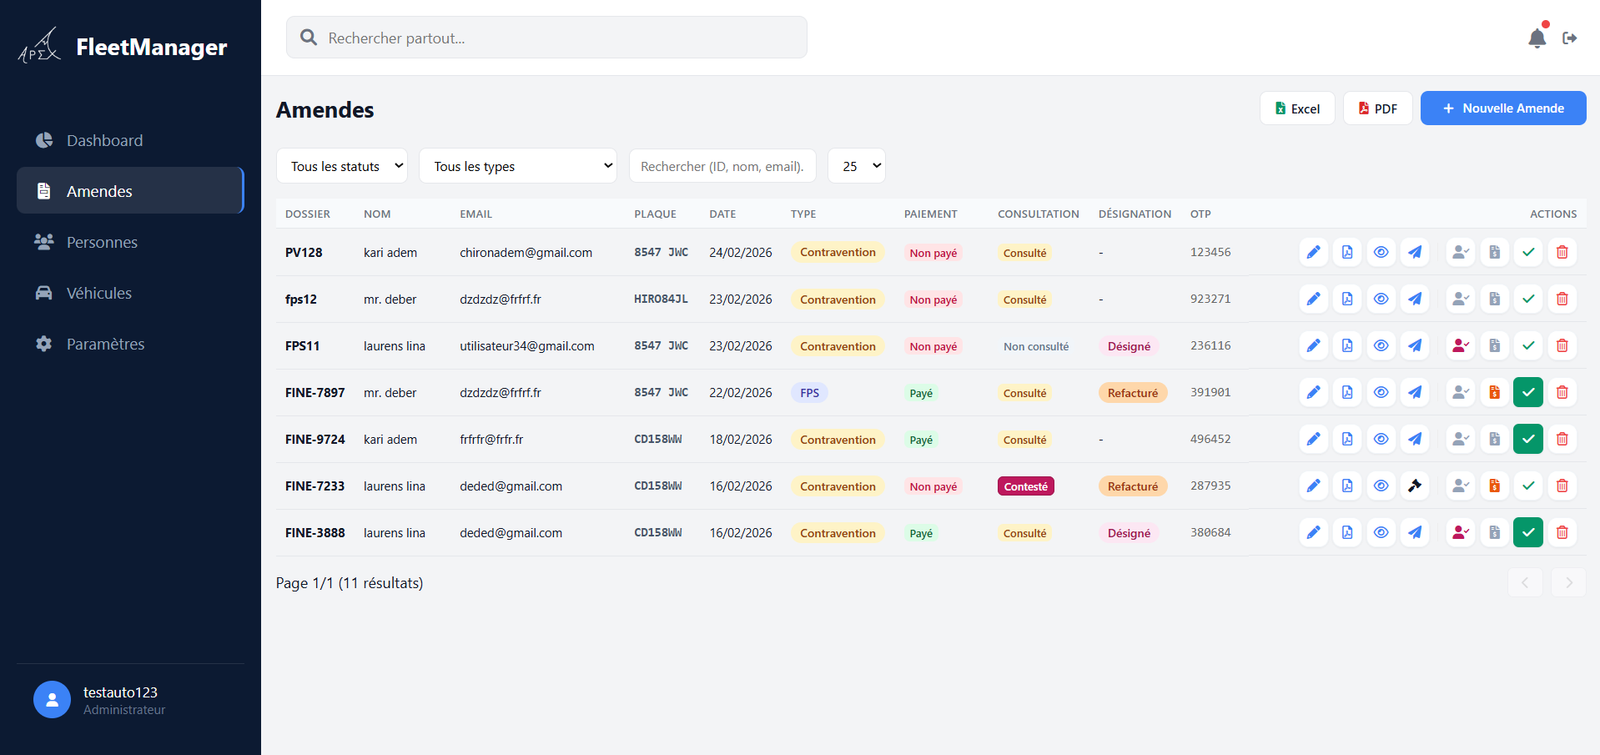Go to Dashboard in sidebar
Image resolution: width=1600 pixels, height=755 pixels.
(x=130, y=140)
